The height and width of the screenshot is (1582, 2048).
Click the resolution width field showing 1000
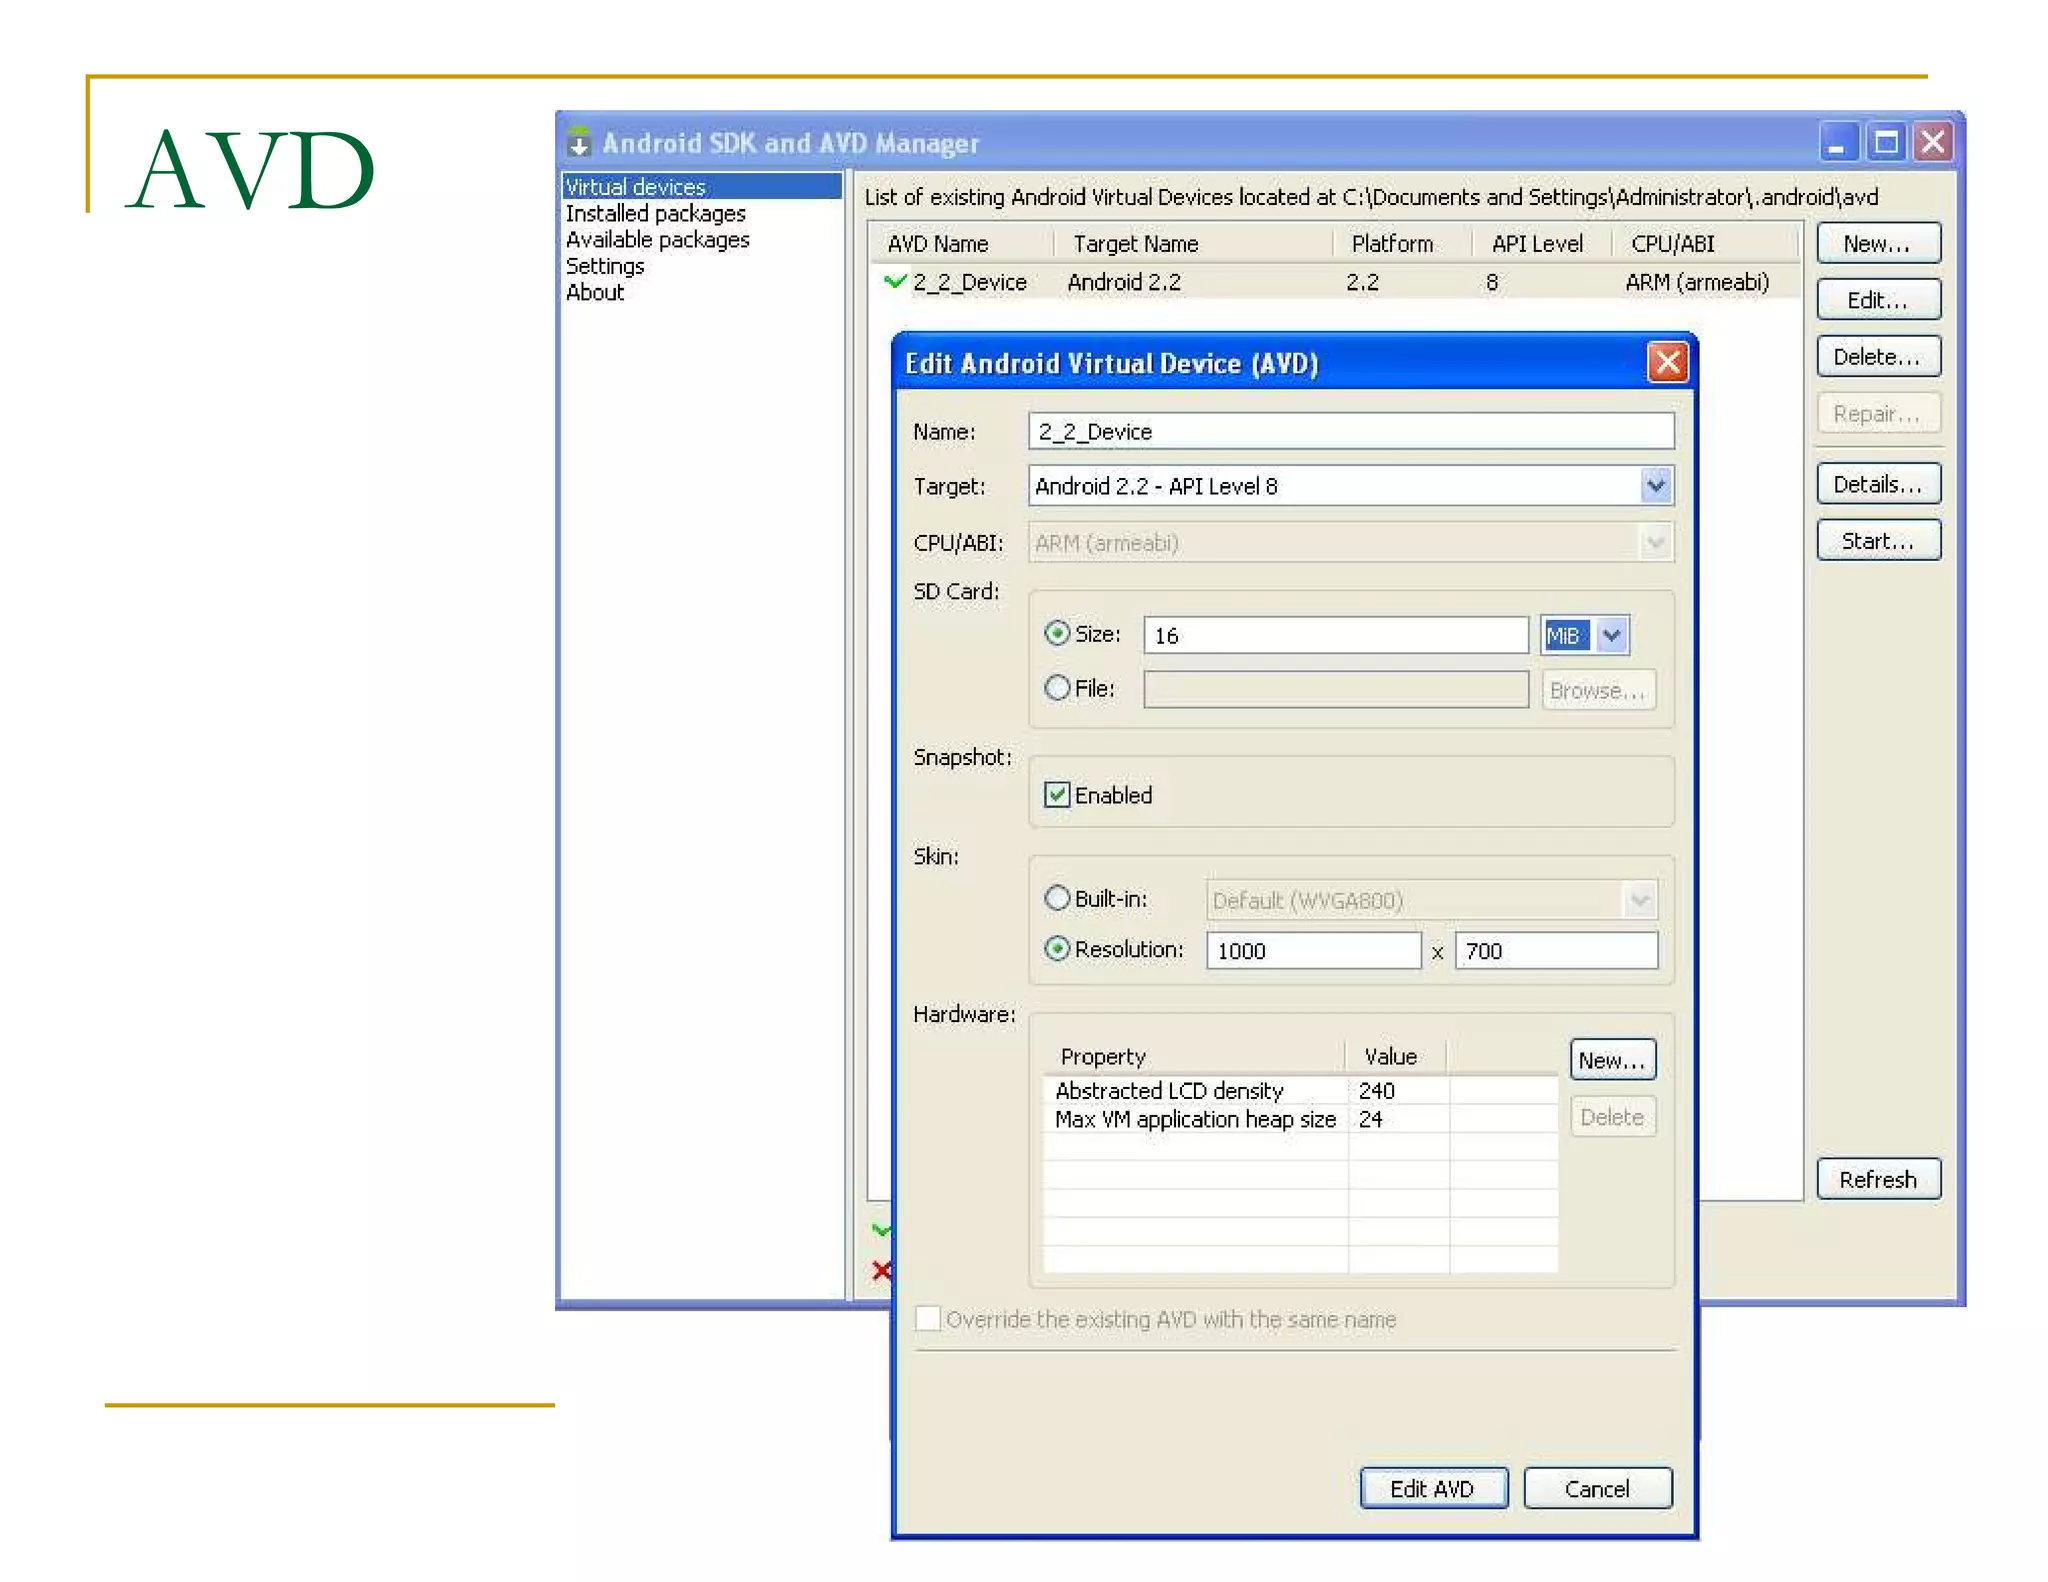(x=1313, y=950)
